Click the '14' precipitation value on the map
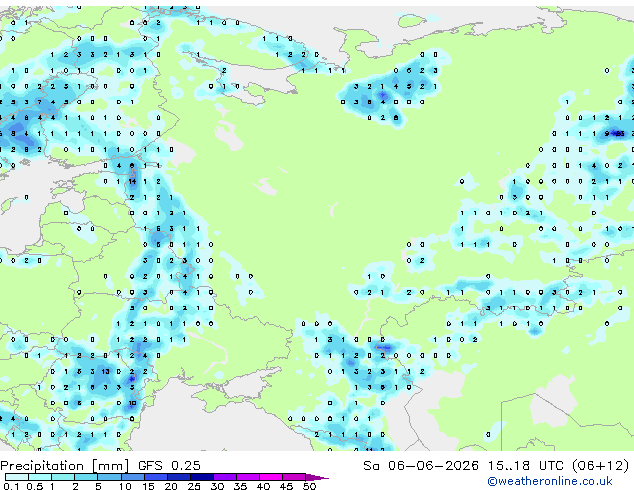634x490 pixels. pos(132,182)
